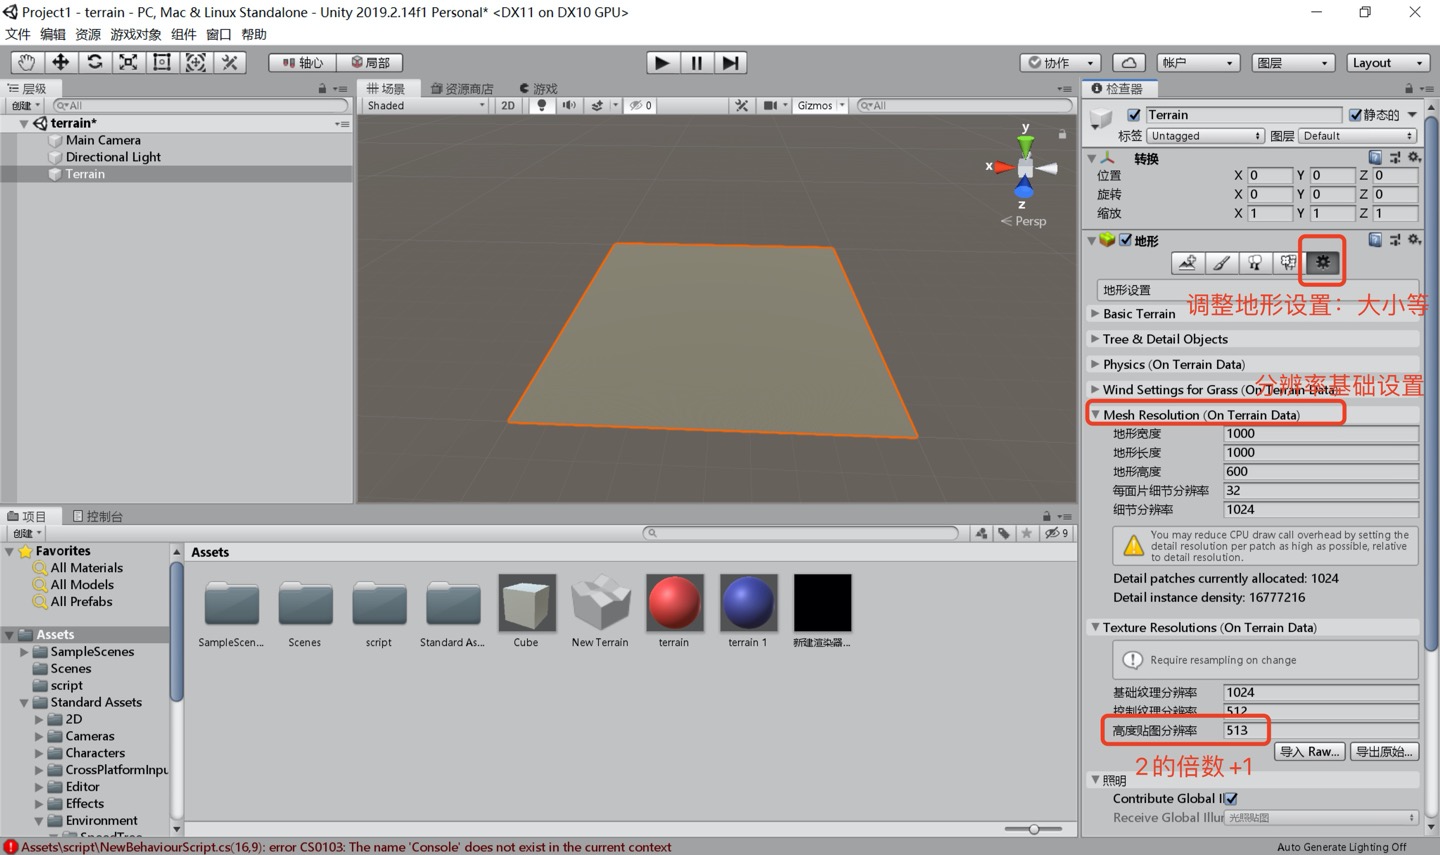Click the 导入 Raw... button
The image size is (1440, 855).
click(x=1309, y=752)
